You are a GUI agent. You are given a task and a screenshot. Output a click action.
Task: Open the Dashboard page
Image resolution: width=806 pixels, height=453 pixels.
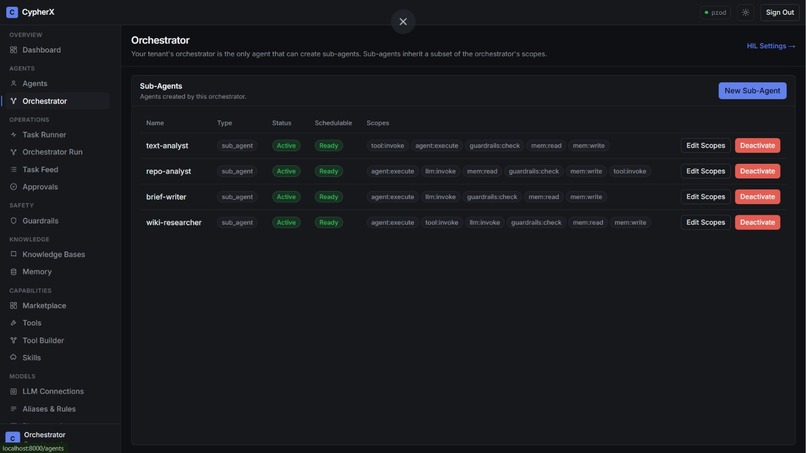[42, 50]
